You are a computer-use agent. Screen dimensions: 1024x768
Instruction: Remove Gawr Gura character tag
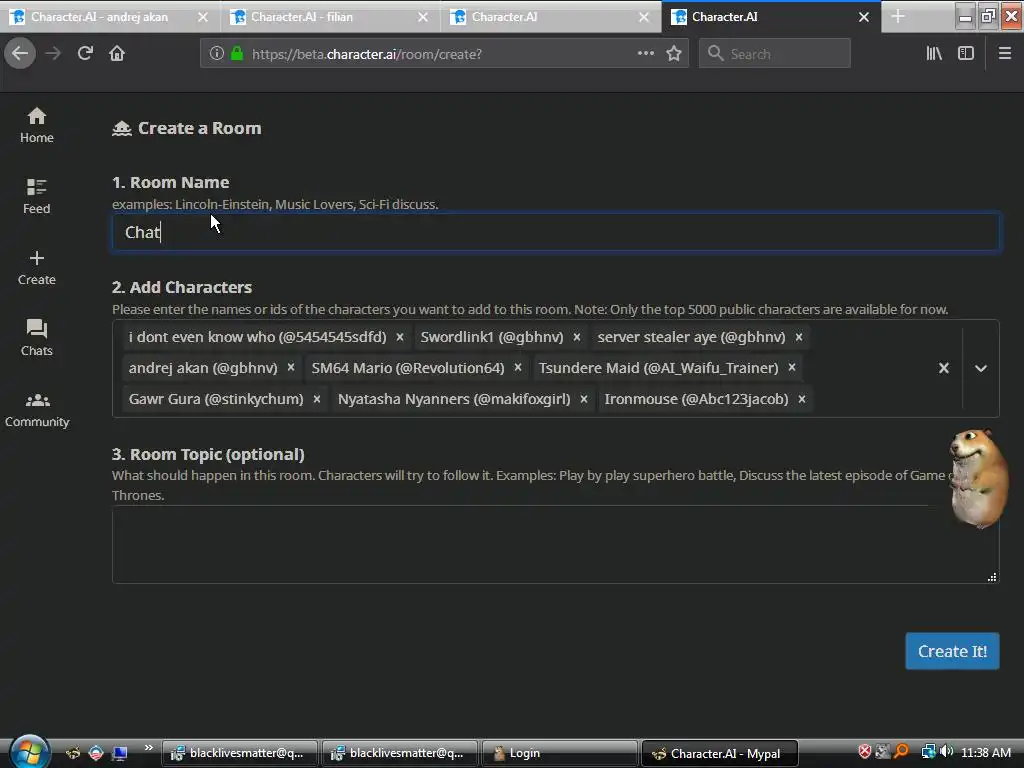[x=317, y=399]
